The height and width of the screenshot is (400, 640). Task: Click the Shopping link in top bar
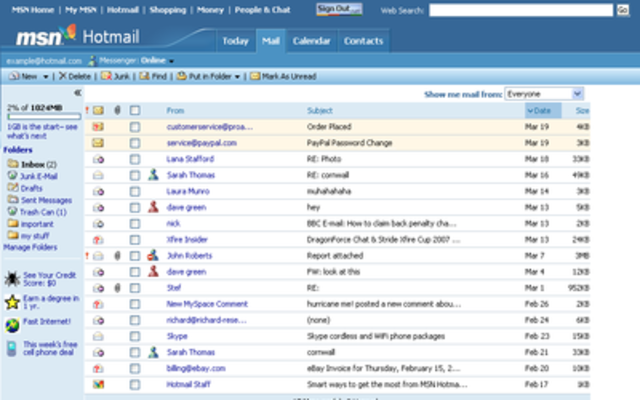(168, 10)
